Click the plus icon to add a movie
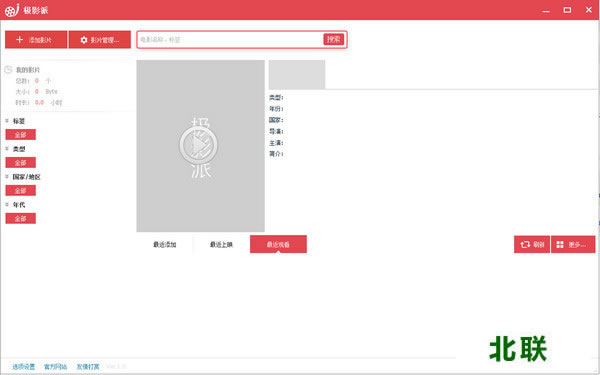The width and height of the screenshot is (600, 375). (20, 40)
